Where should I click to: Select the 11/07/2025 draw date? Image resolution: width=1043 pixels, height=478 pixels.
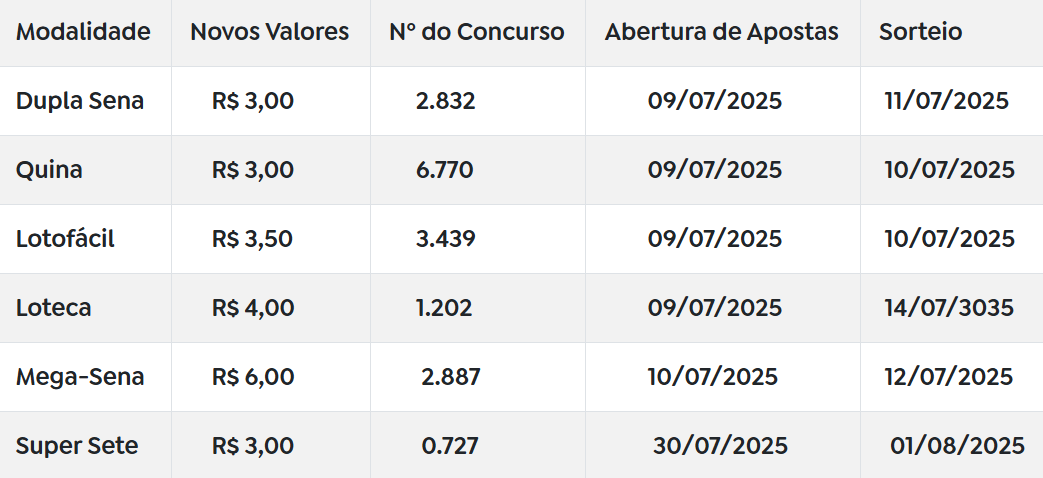(947, 100)
